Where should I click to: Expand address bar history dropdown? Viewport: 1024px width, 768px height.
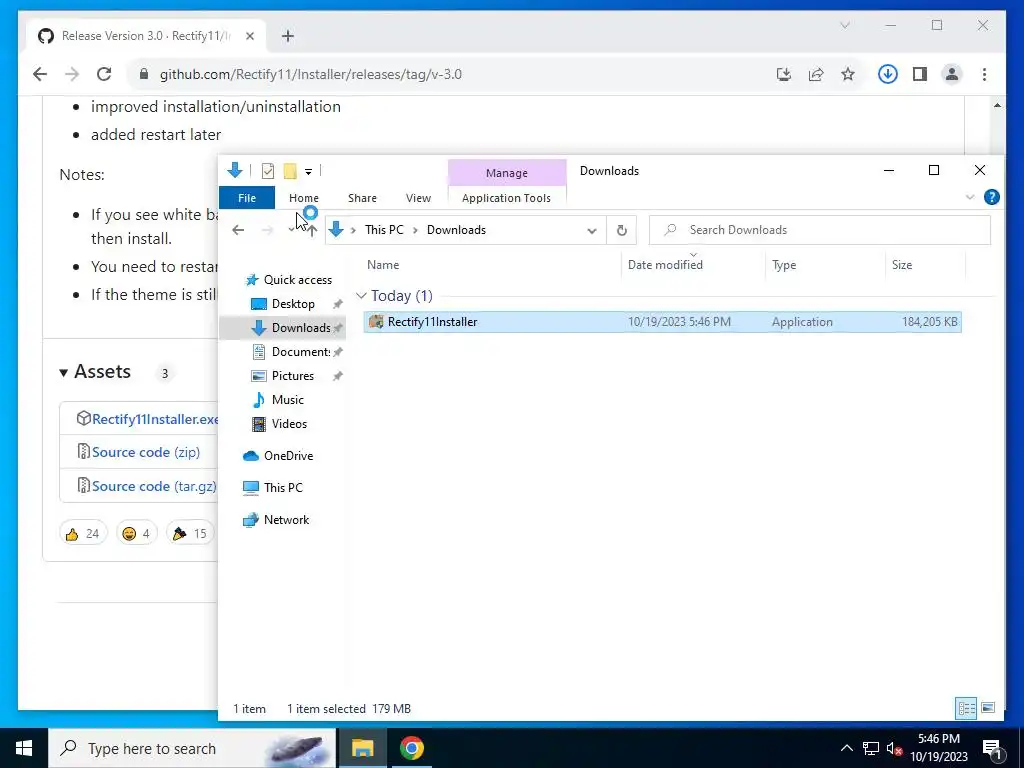click(592, 230)
